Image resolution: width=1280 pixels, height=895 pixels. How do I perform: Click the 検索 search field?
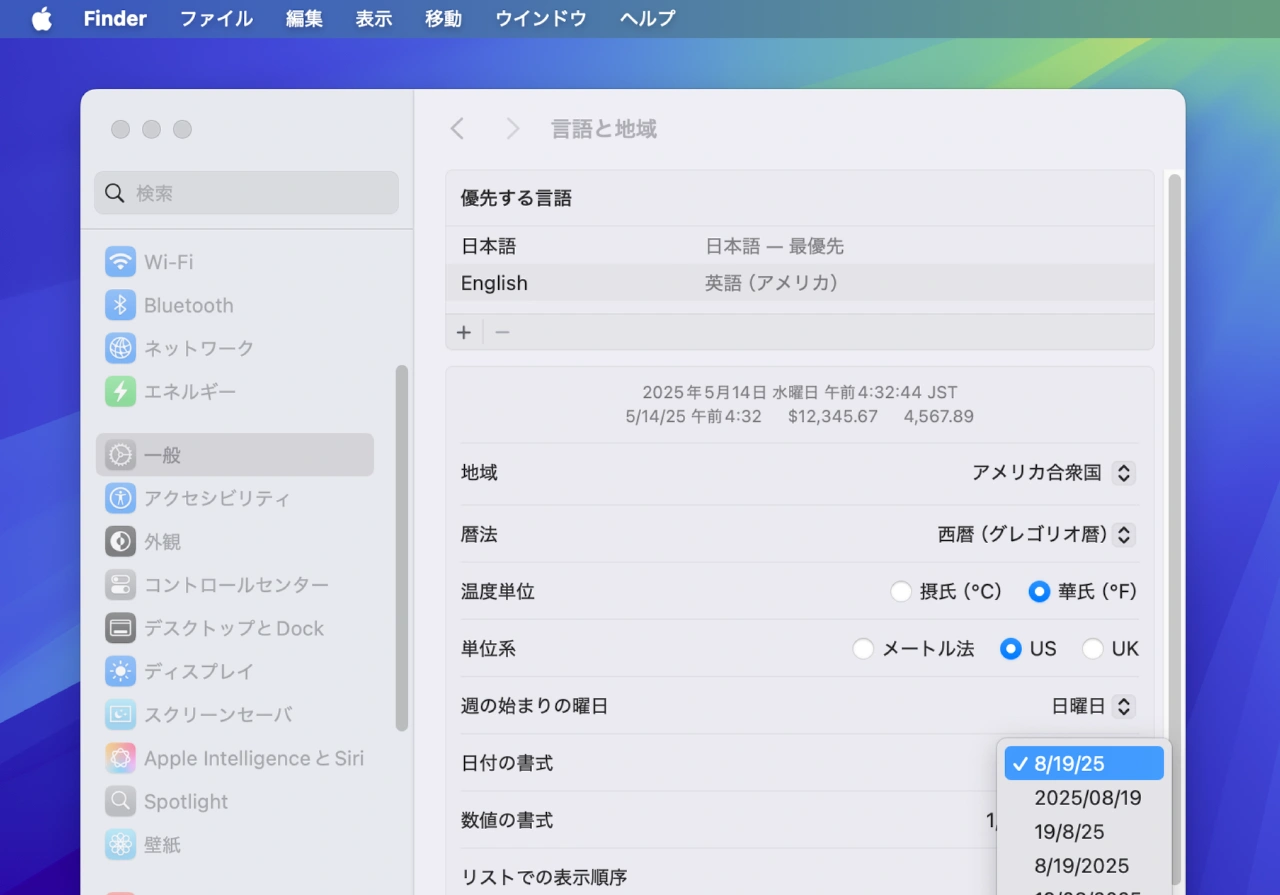(246, 193)
